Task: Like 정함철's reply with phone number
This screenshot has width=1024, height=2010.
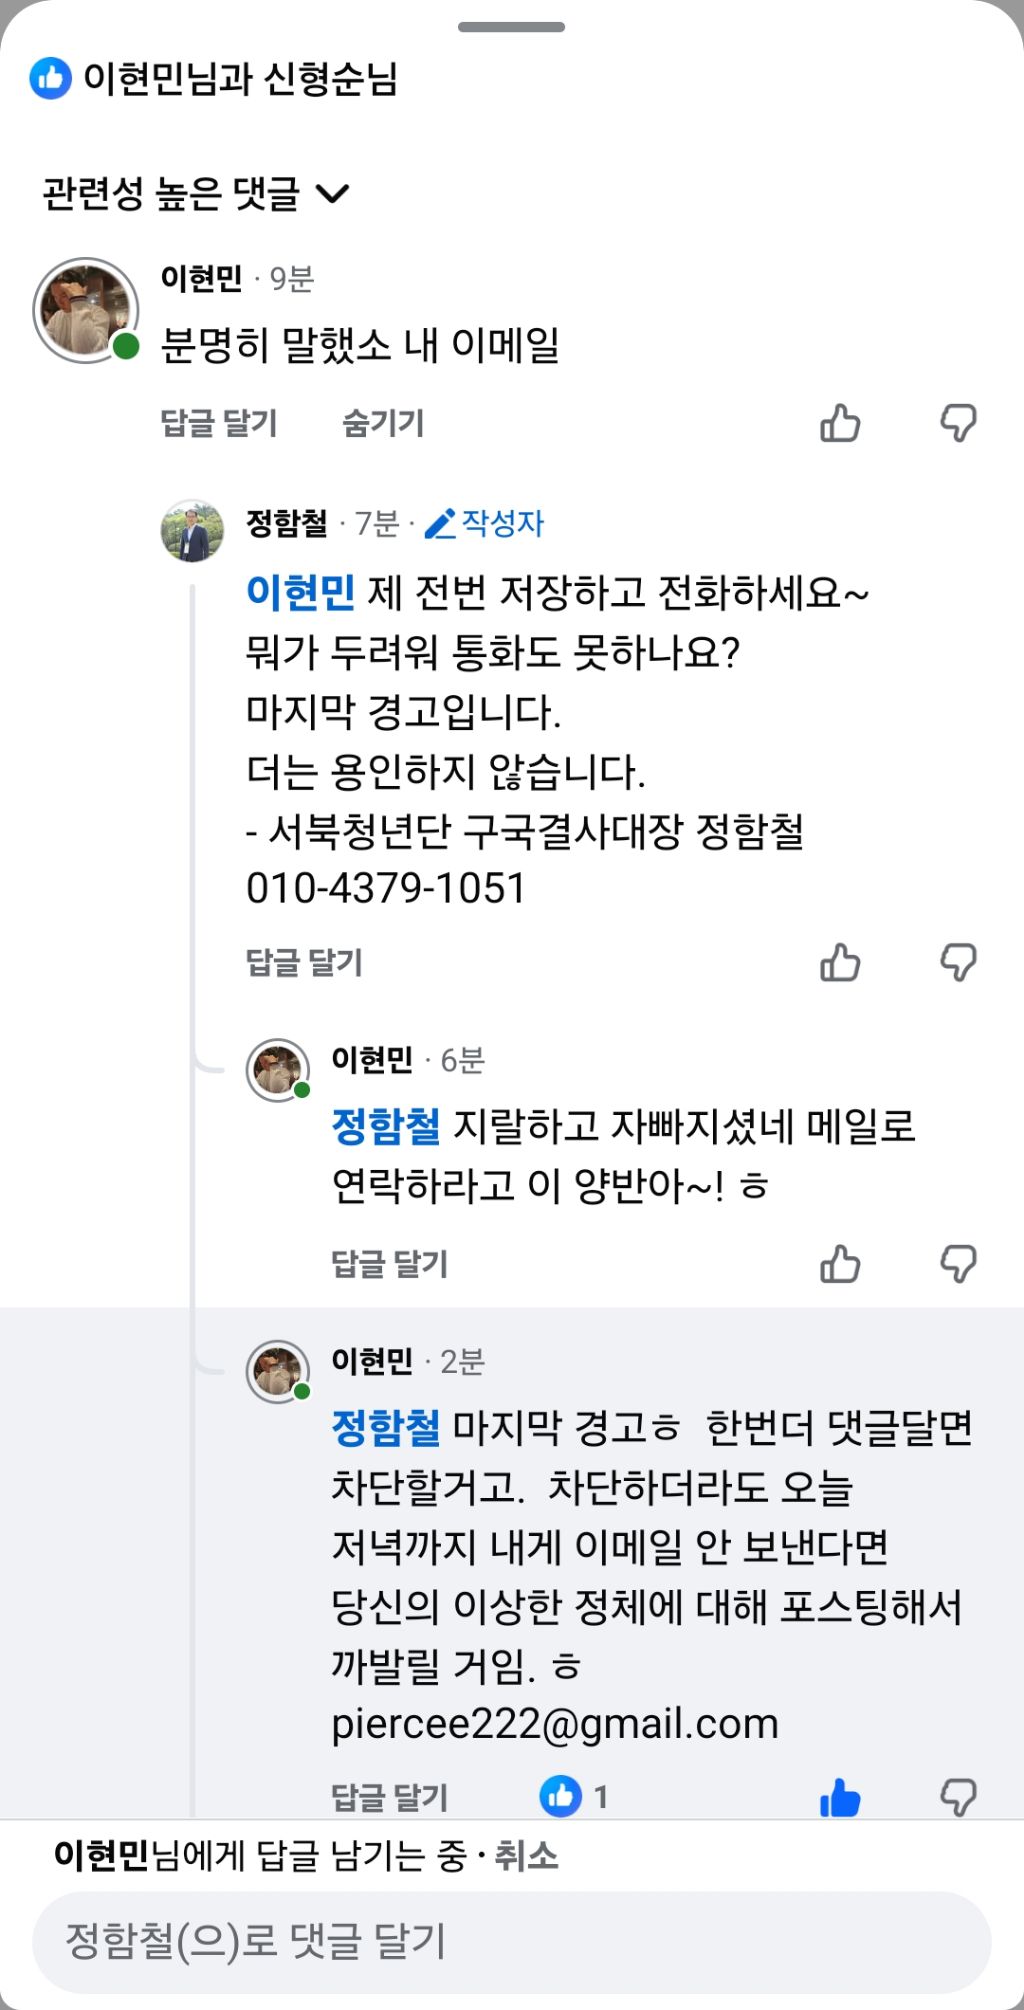Action: click(x=840, y=963)
